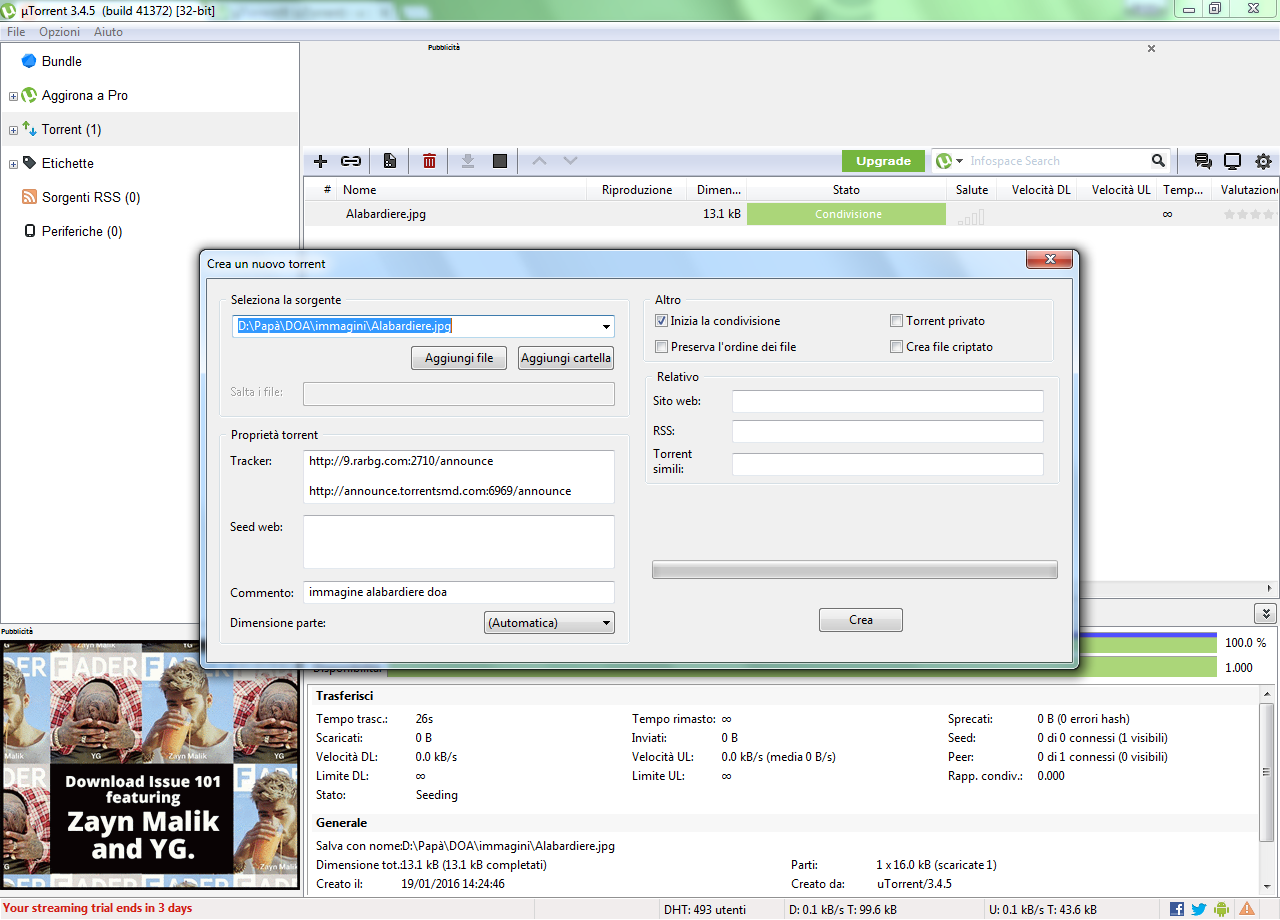
Task: Click the Add Torrent from URL link icon
Action: [351, 161]
